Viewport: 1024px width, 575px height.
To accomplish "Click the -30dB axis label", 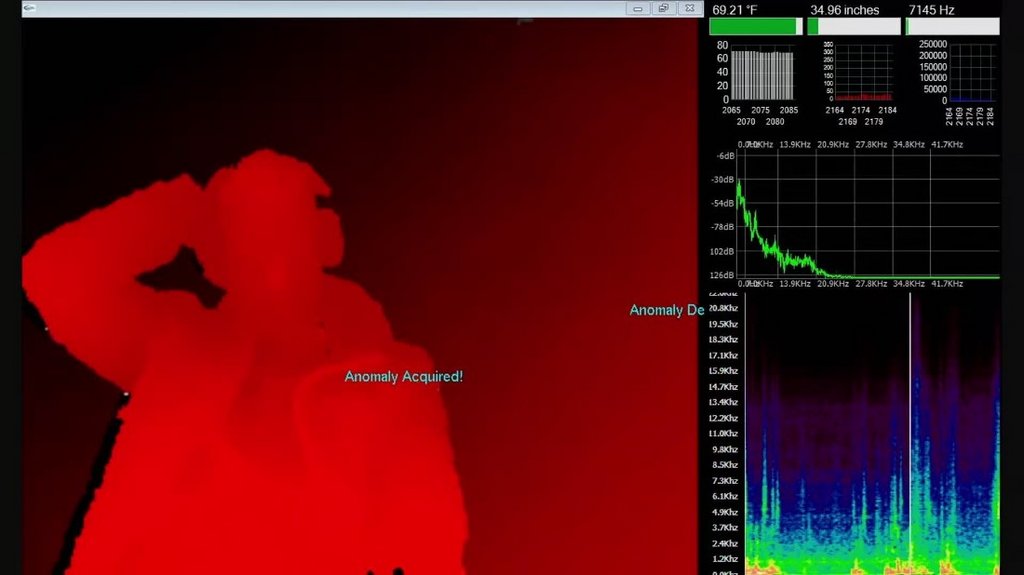I will (723, 180).
